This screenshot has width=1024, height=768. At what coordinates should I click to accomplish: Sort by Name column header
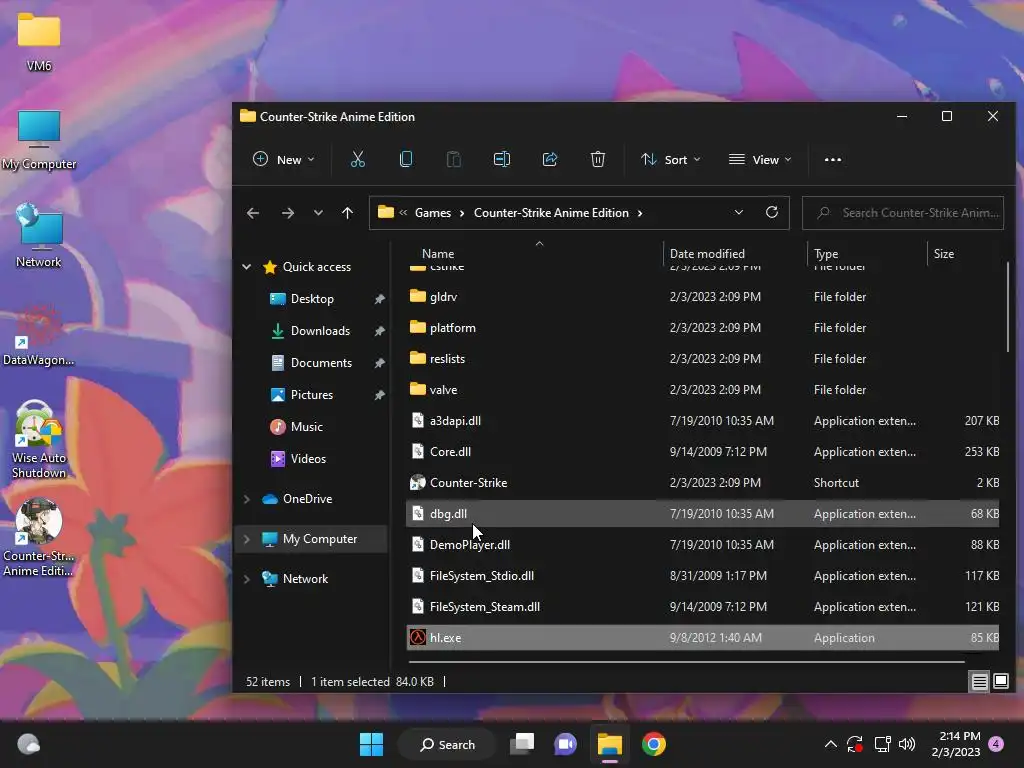[x=438, y=253]
